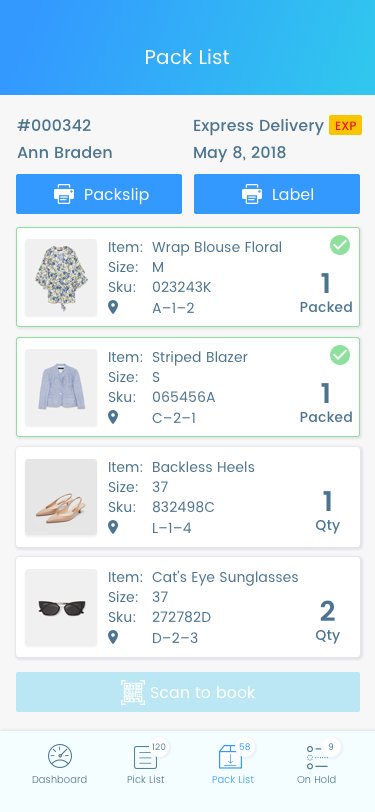Image resolution: width=375 pixels, height=812 pixels.
Task: Tap the Scan to book button
Action: coord(188,692)
